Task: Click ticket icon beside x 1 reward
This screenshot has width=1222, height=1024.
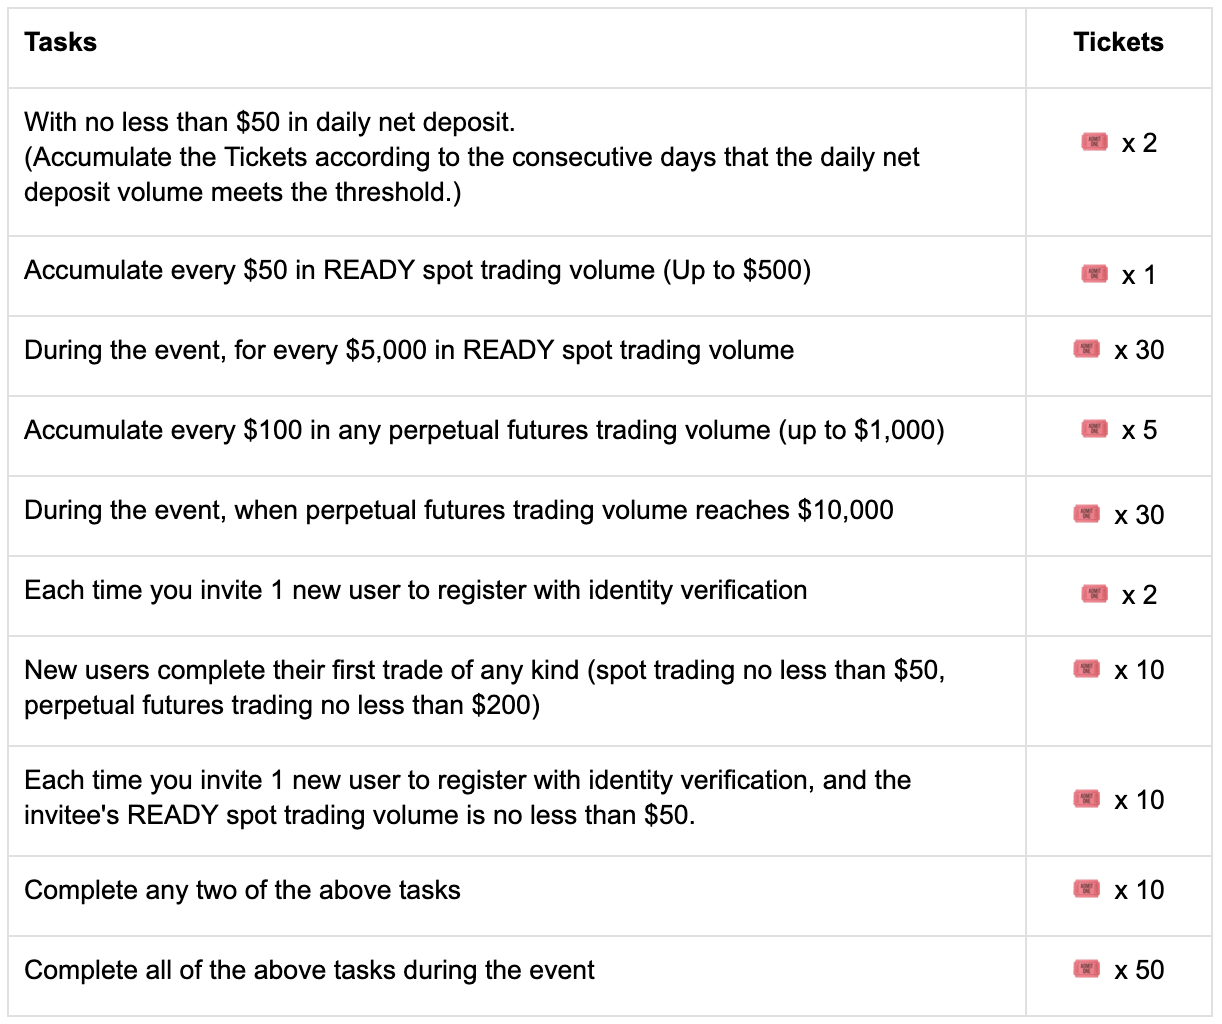Action: (x=1094, y=273)
